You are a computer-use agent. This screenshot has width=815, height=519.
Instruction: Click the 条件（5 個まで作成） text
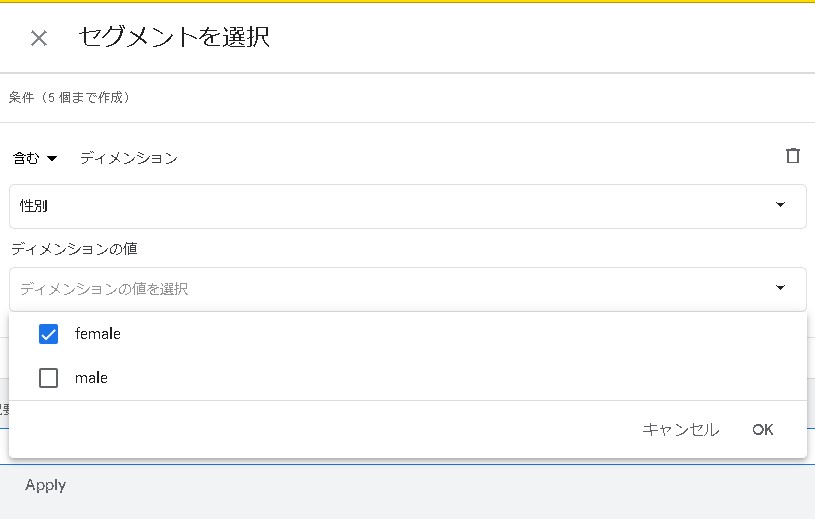point(70,98)
